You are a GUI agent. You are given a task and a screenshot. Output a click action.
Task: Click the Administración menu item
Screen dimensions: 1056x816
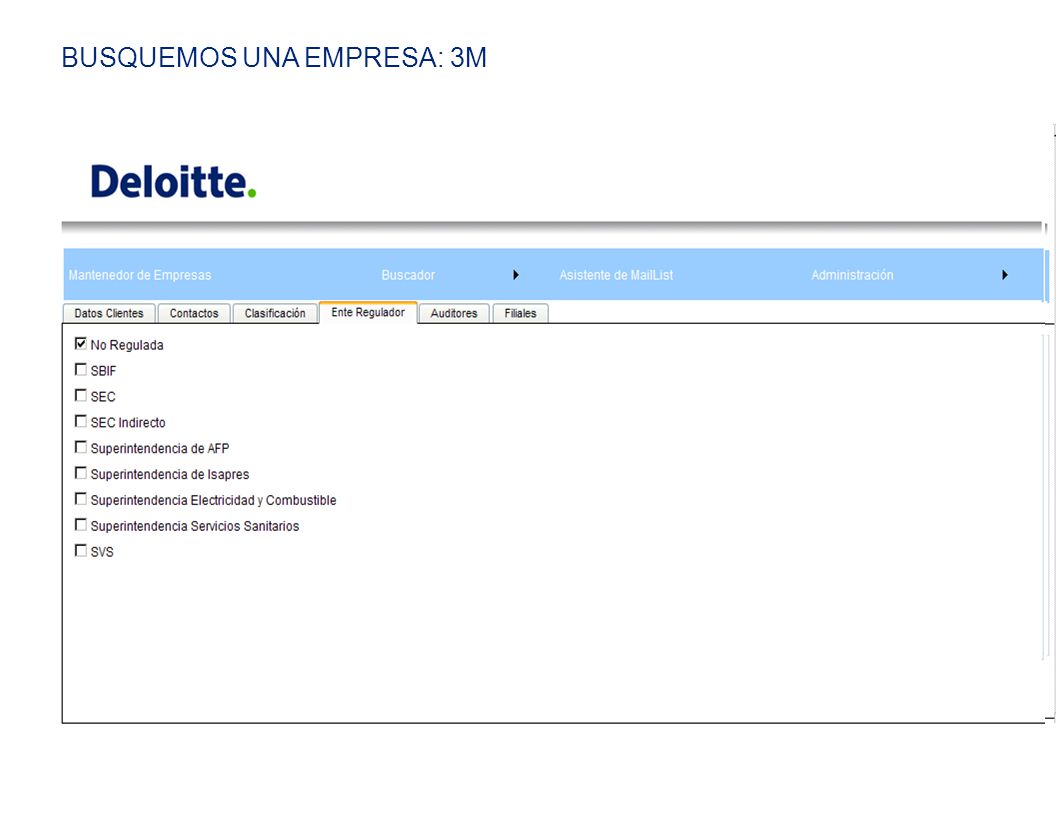point(852,275)
